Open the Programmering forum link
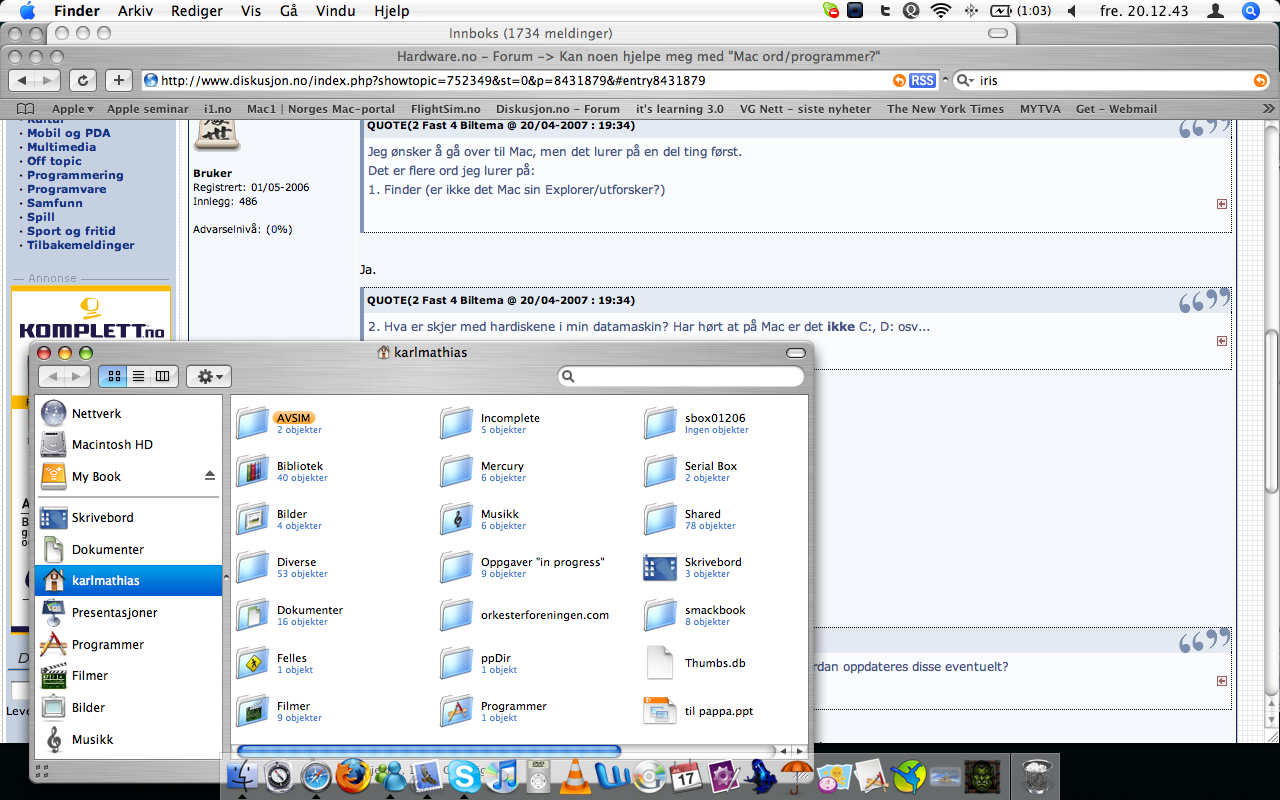 click(x=75, y=175)
